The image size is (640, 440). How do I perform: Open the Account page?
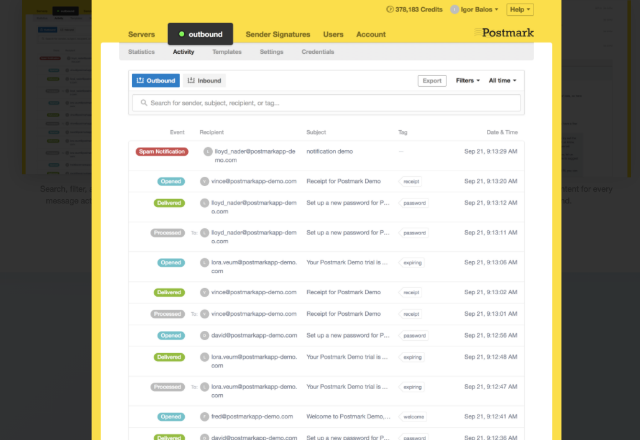pos(371,34)
